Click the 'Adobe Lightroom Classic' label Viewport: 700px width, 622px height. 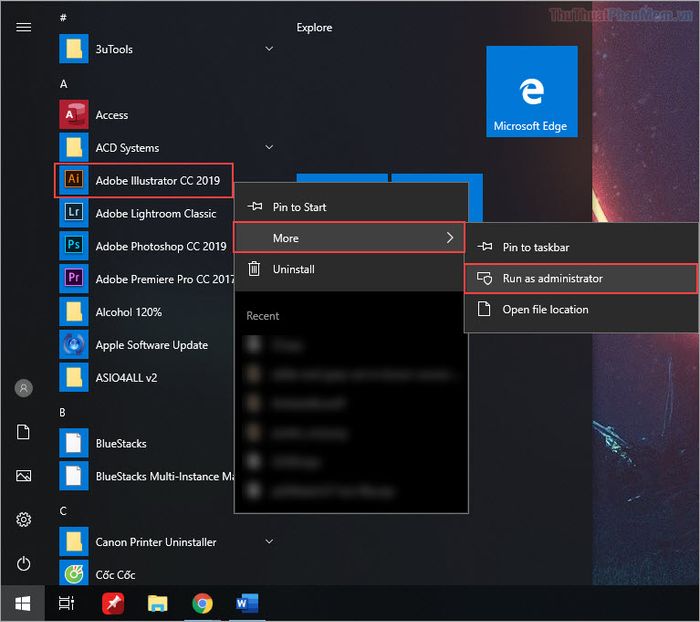click(x=156, y=213)
